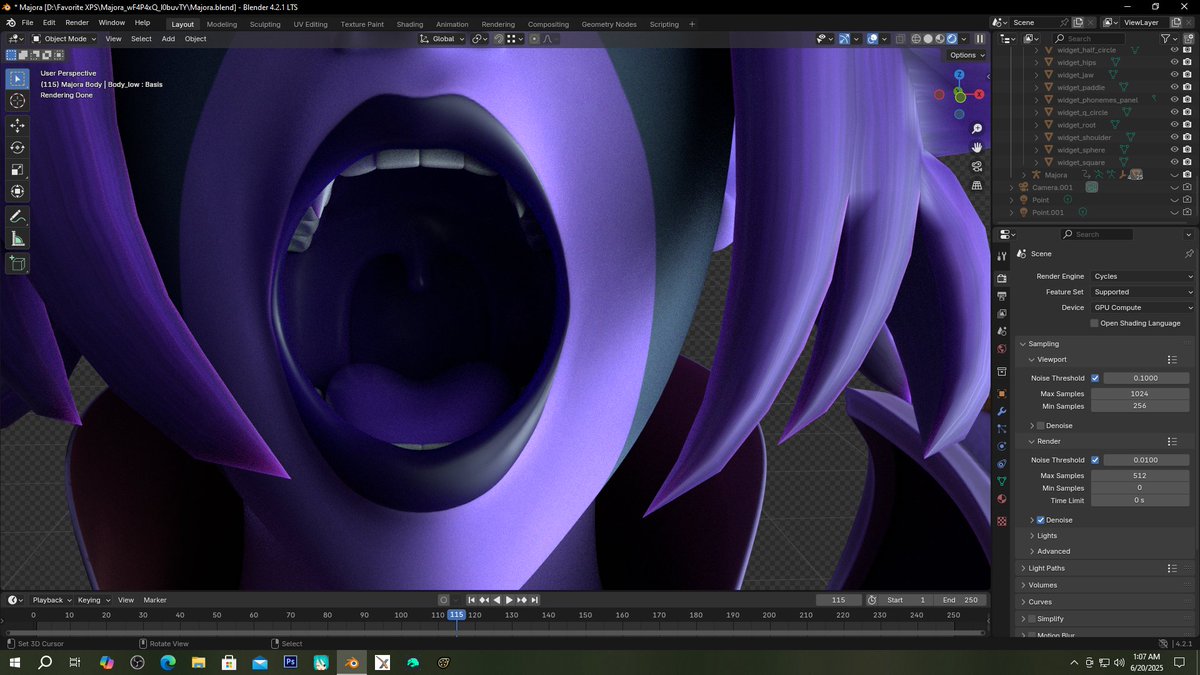Expand the Curves panel
The width and height of the screenshot is (1200, 675).
pos(1022,602)
